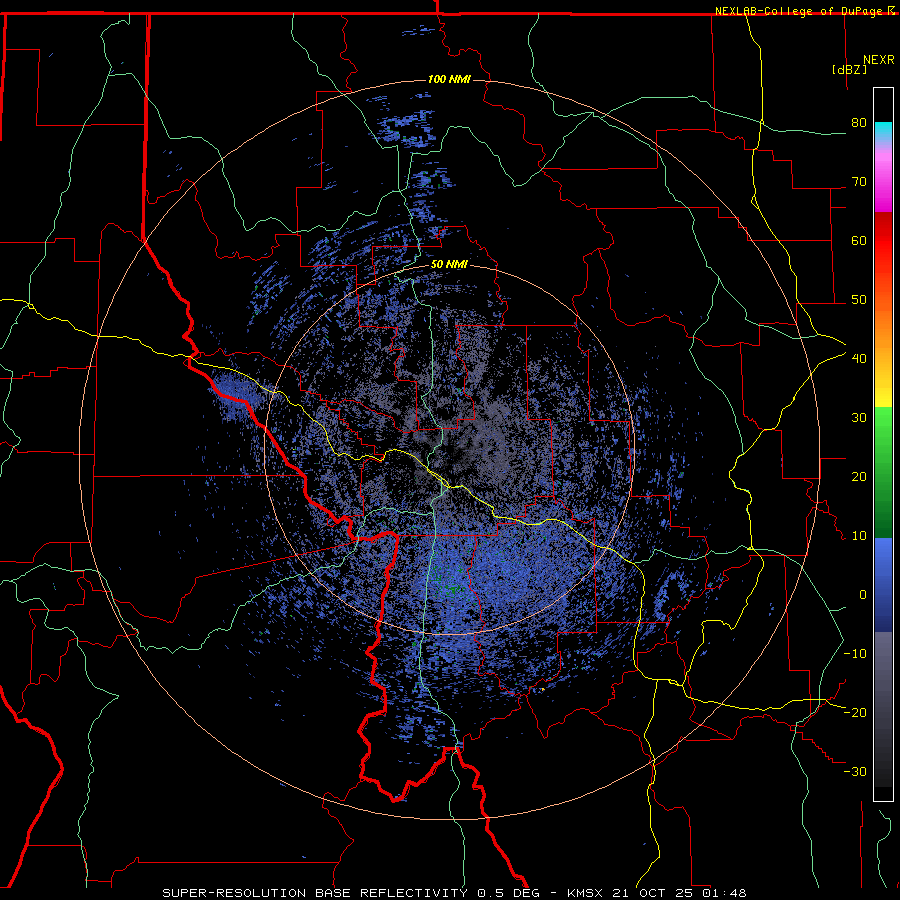Click the -20 value on the dBZ scale

[855, 713]
